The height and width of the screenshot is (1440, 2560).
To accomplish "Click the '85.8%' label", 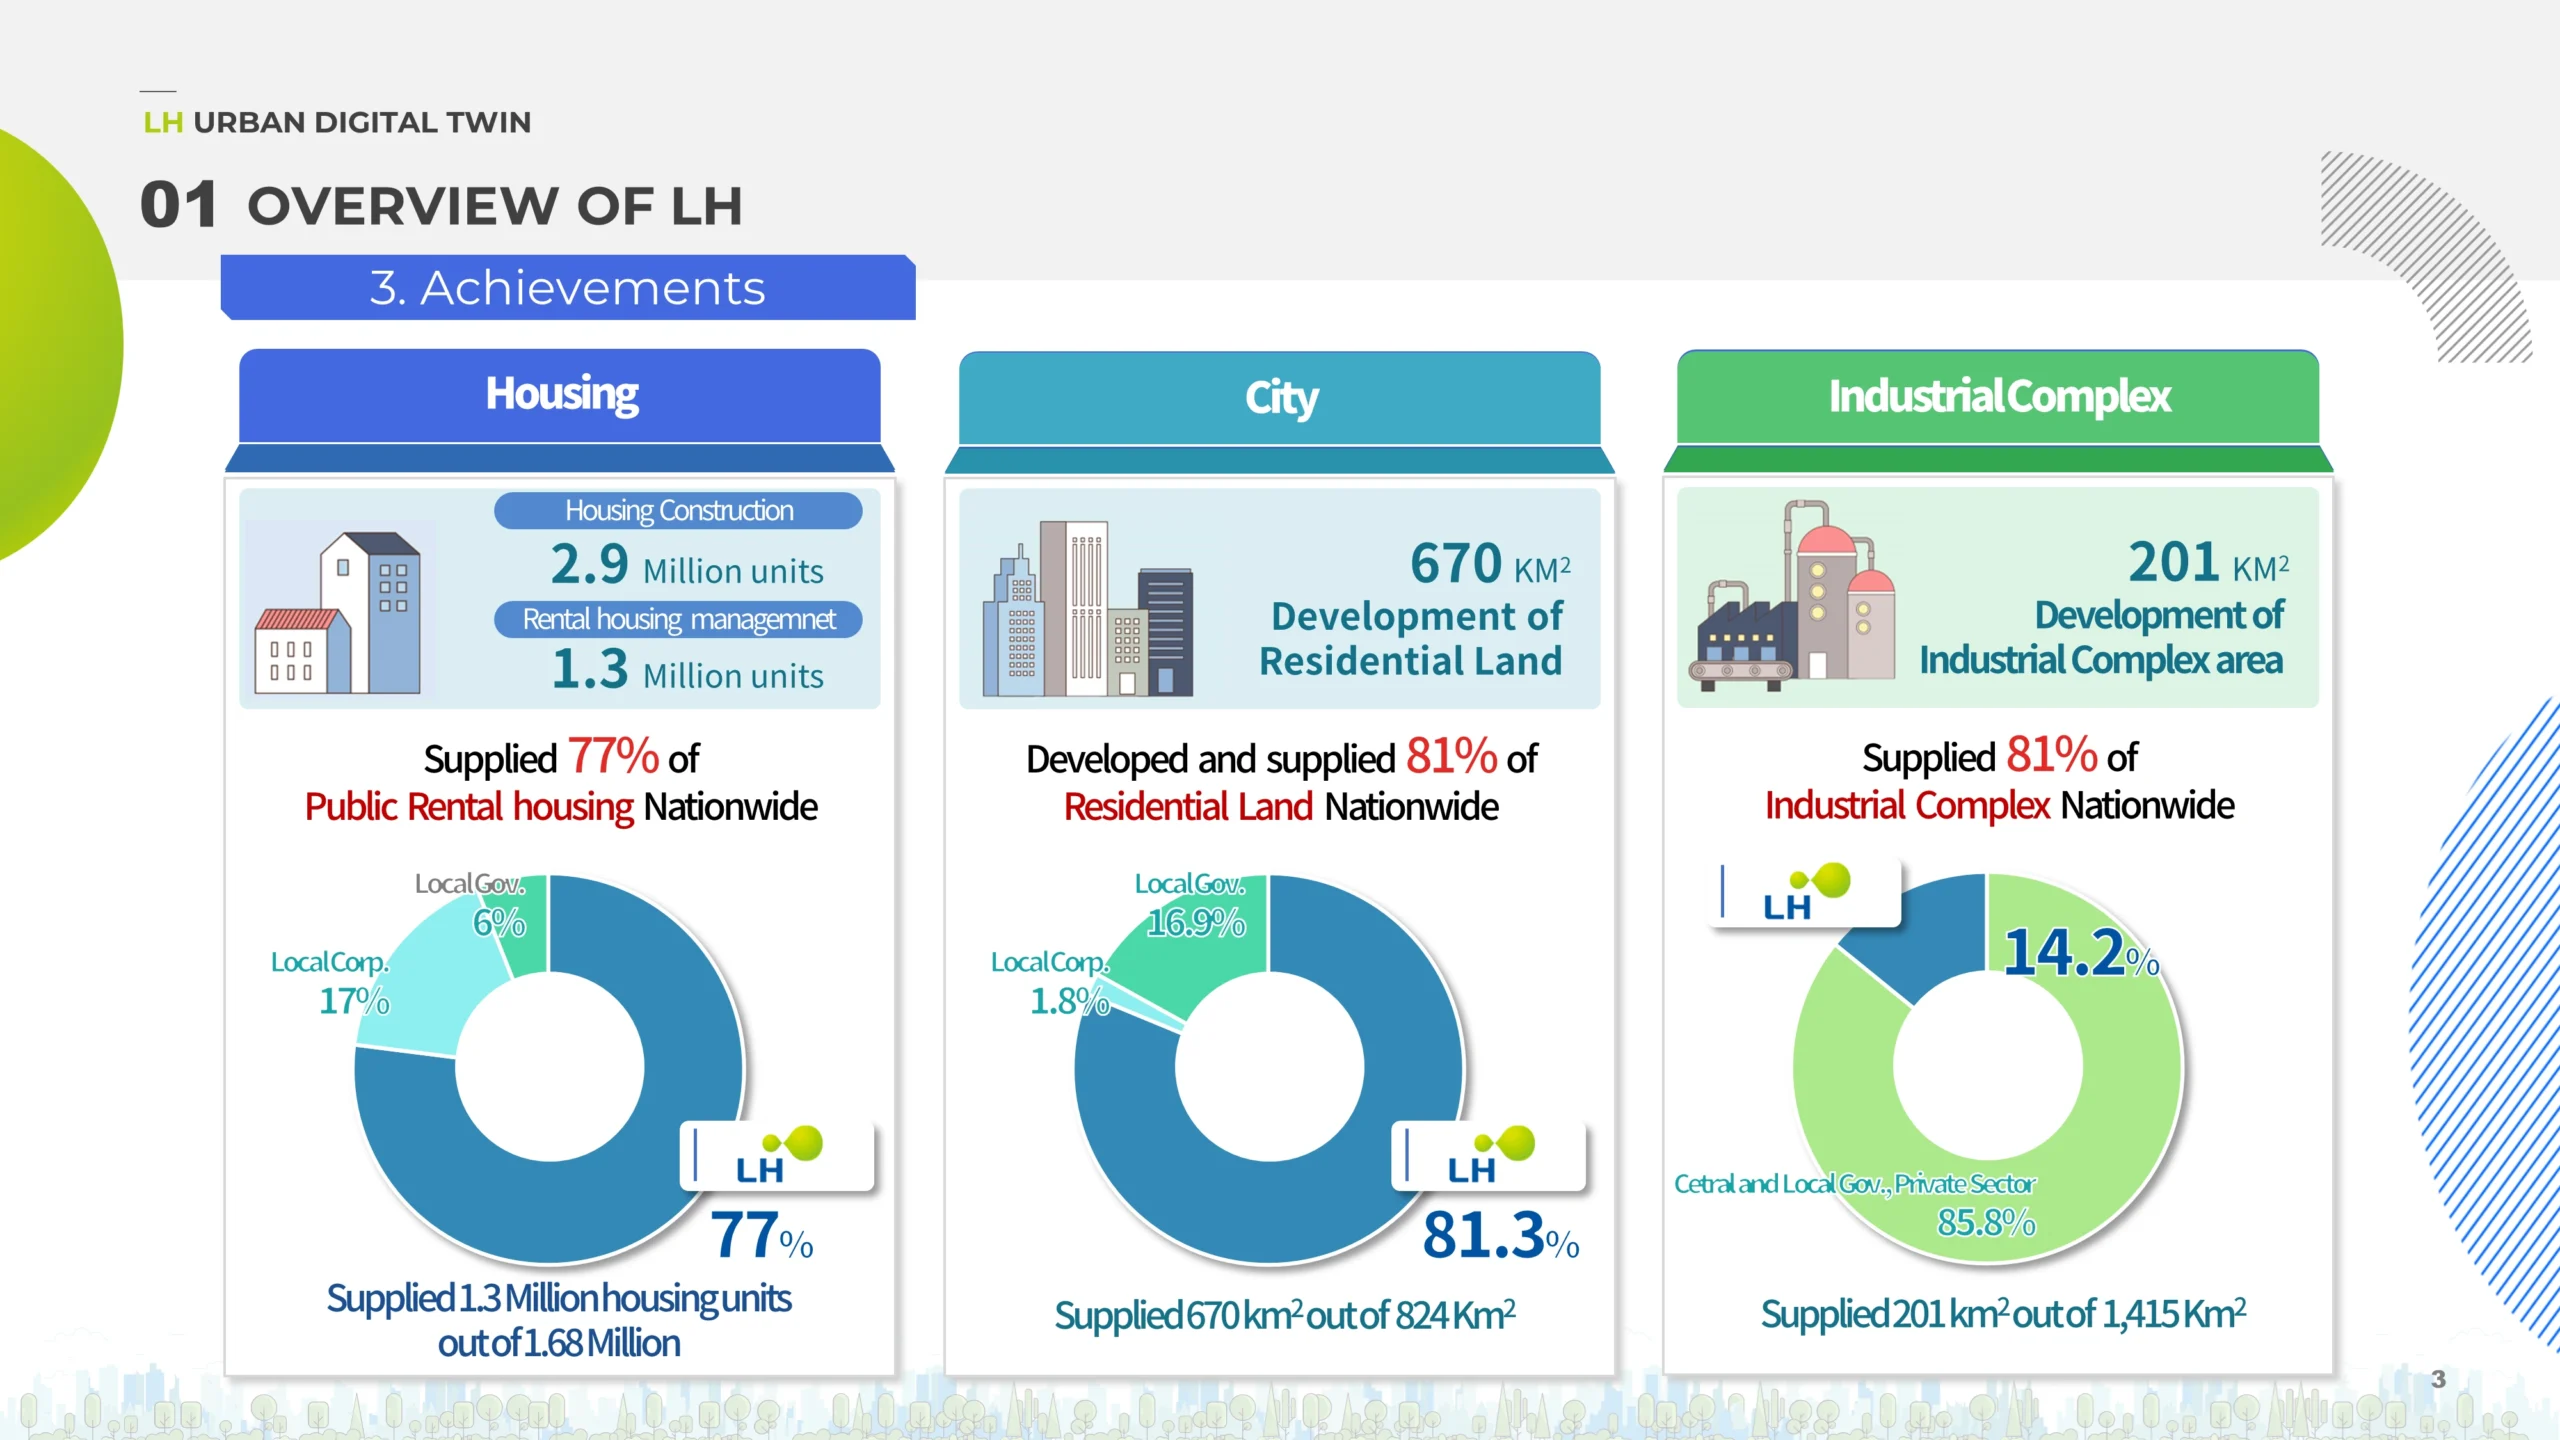I will [x=1986, y=1223].
